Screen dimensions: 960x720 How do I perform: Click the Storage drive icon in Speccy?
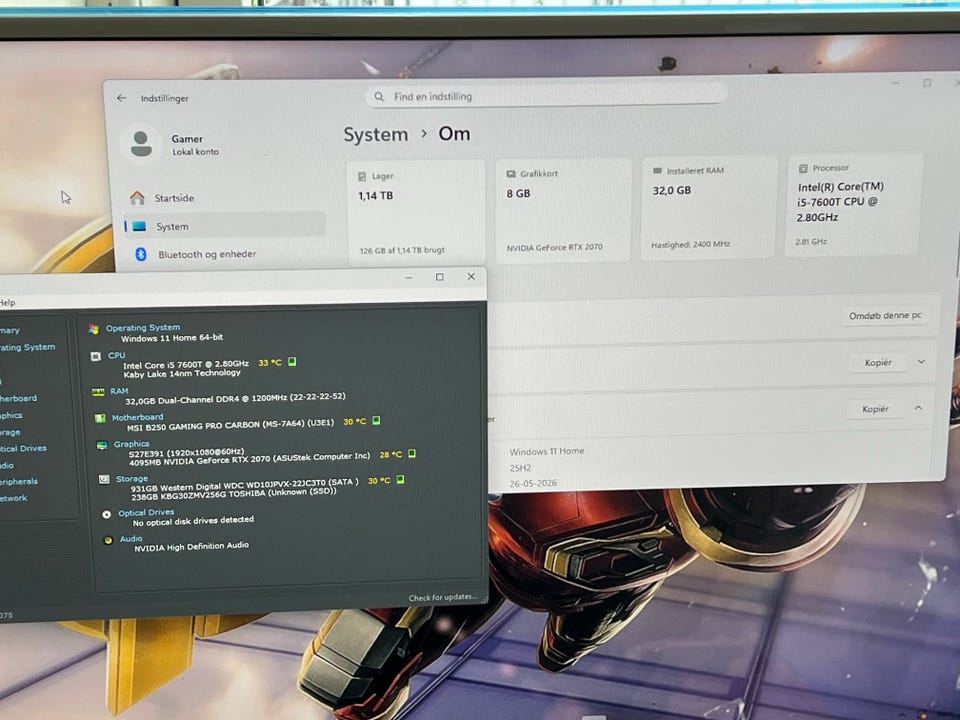coord(104,479)
